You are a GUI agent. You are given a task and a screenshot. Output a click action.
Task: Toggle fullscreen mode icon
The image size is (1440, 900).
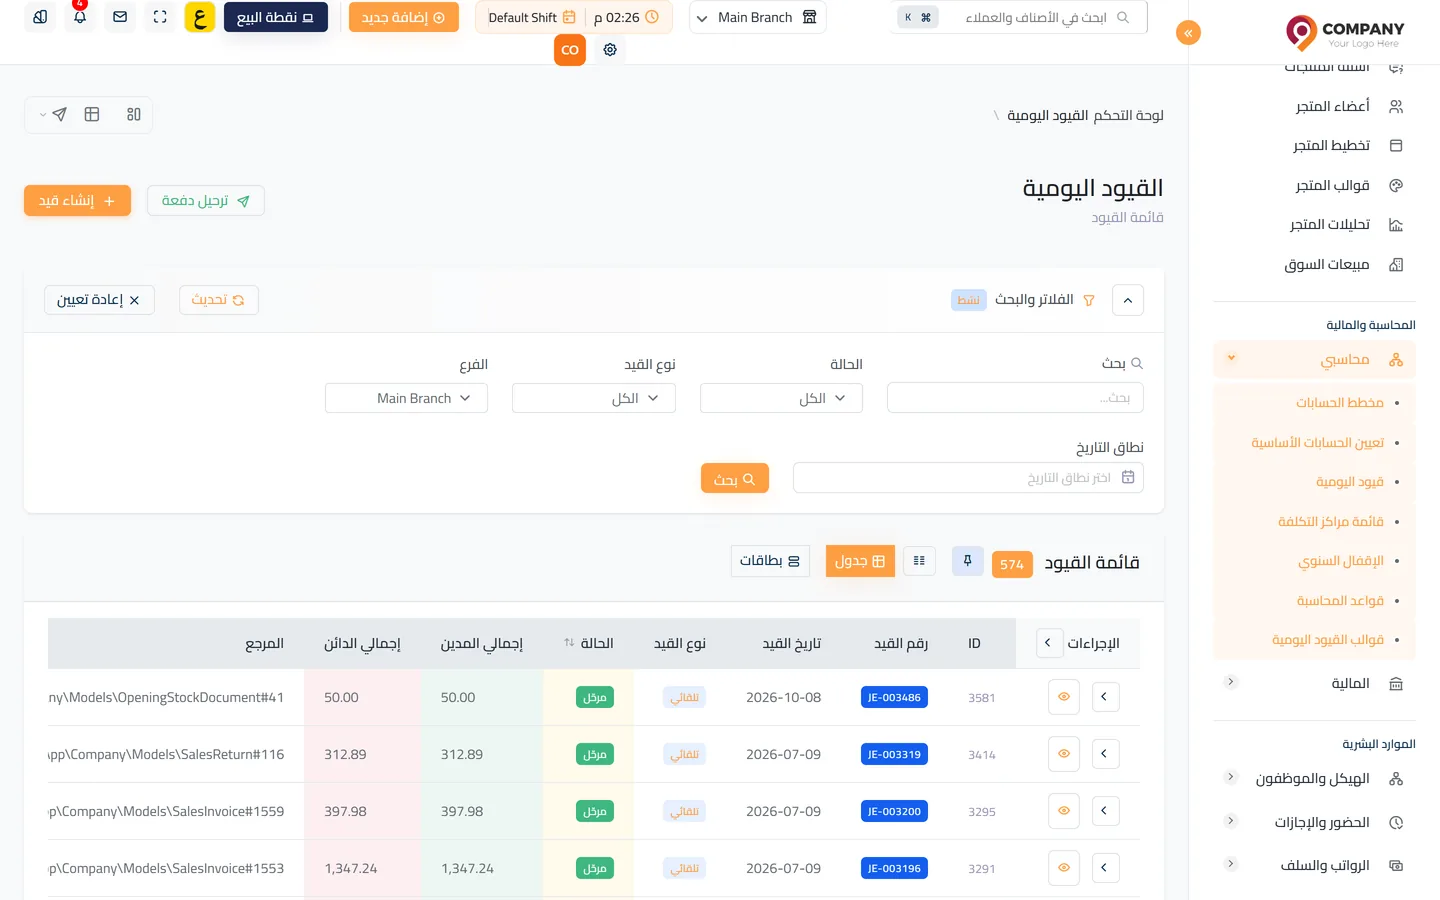tap(160, 17)
